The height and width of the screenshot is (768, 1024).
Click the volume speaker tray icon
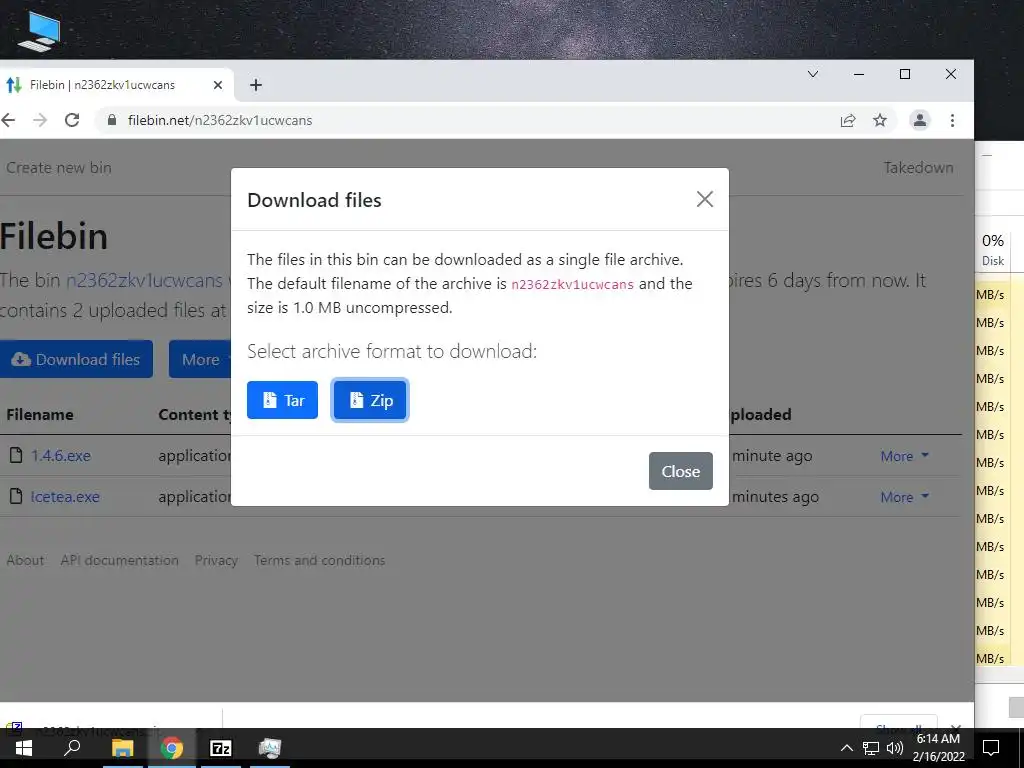coord(895,748)
